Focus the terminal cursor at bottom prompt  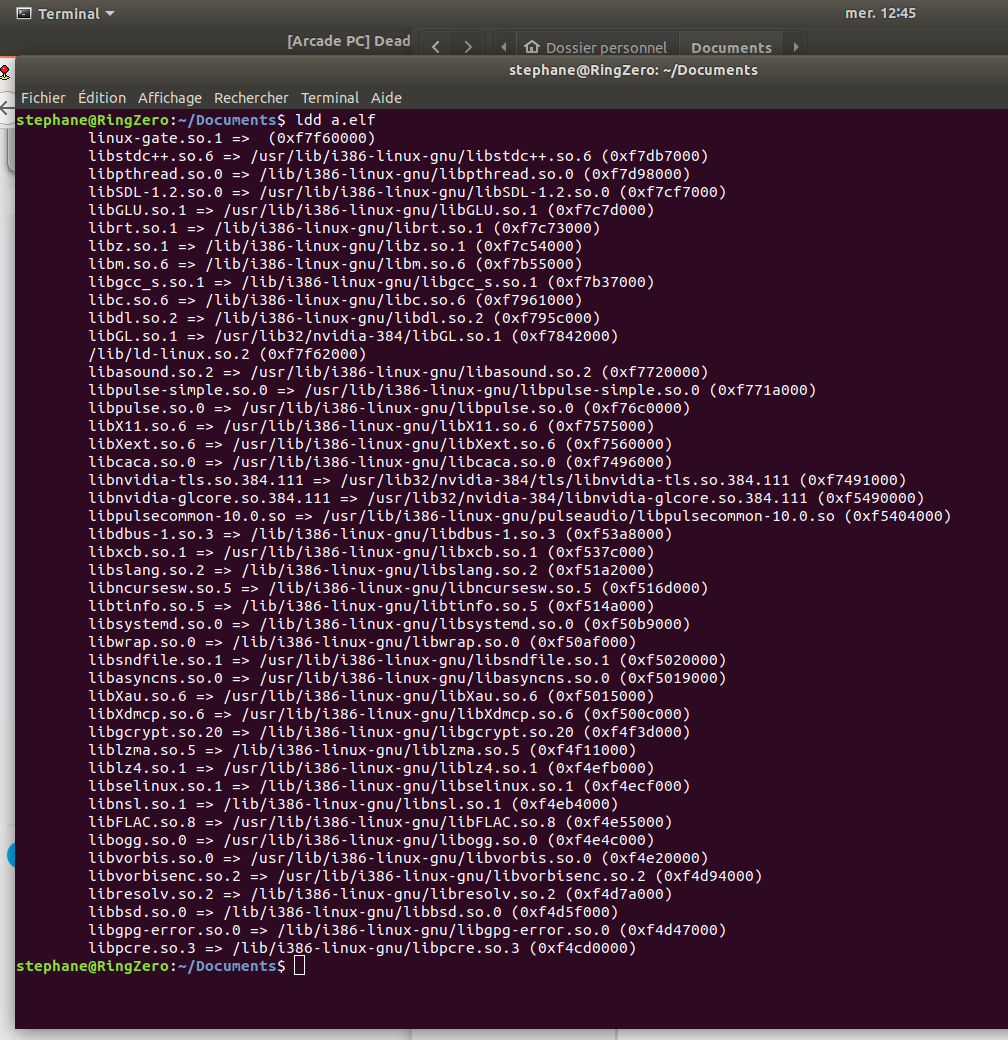coord(299,966)
